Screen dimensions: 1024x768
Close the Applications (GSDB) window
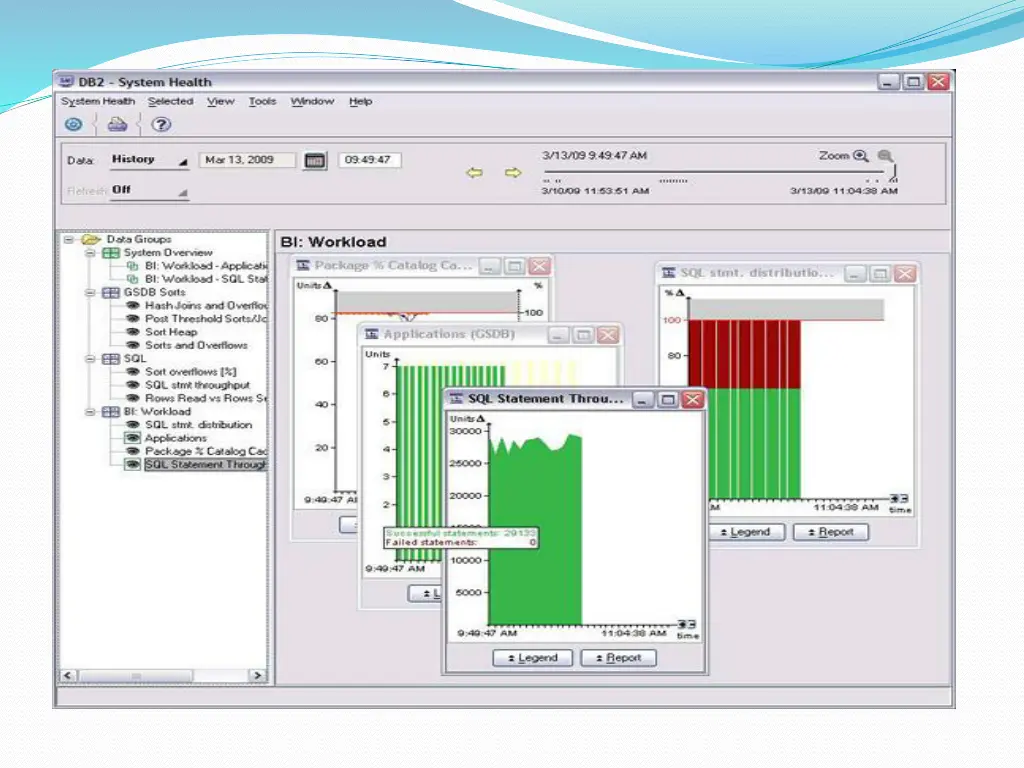(x=608, y=335)
